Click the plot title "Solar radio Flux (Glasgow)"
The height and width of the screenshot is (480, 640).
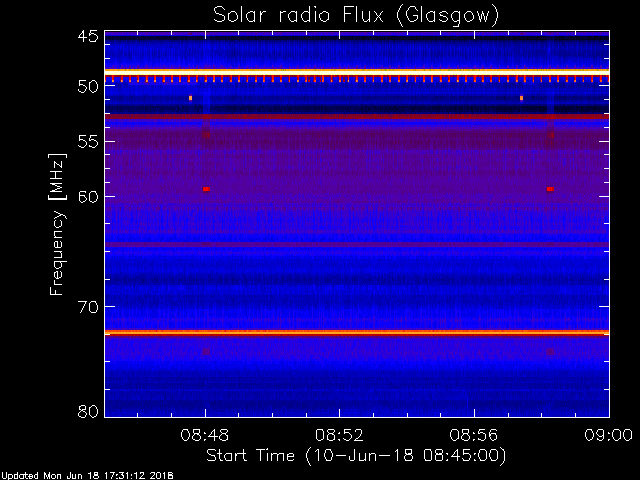(x=356, y=16)
